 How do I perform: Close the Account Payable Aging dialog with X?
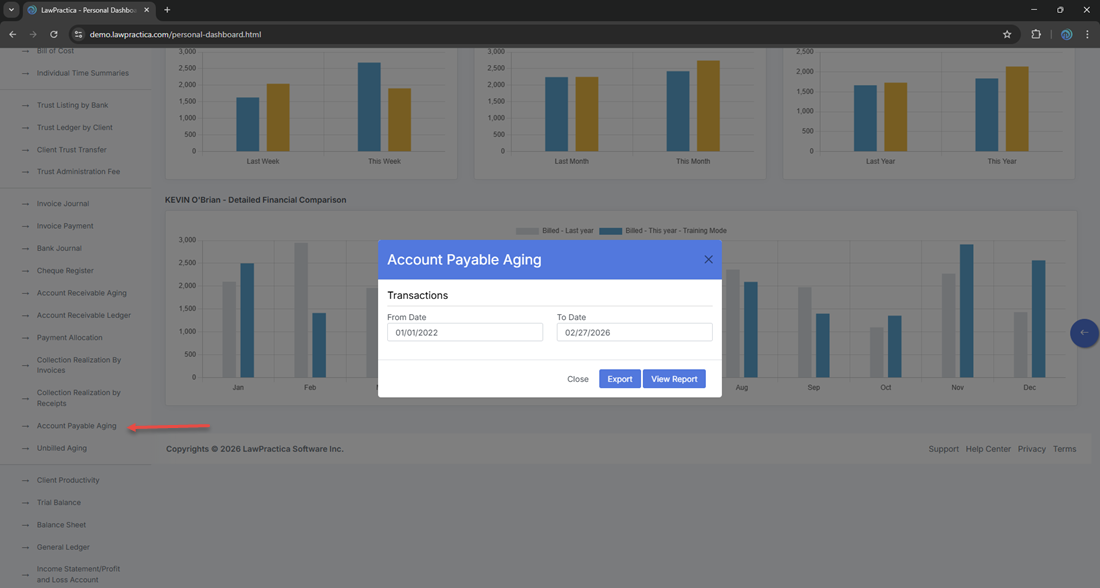click(x=708, y=259)
